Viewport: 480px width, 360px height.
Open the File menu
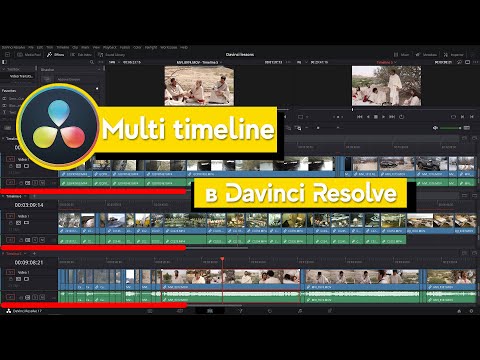[x=31, y=48]
